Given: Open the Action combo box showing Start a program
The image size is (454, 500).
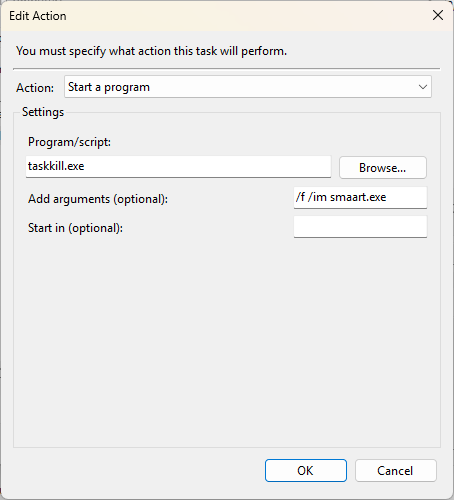Looking at the screenshot, I should [x=248, y=87].
